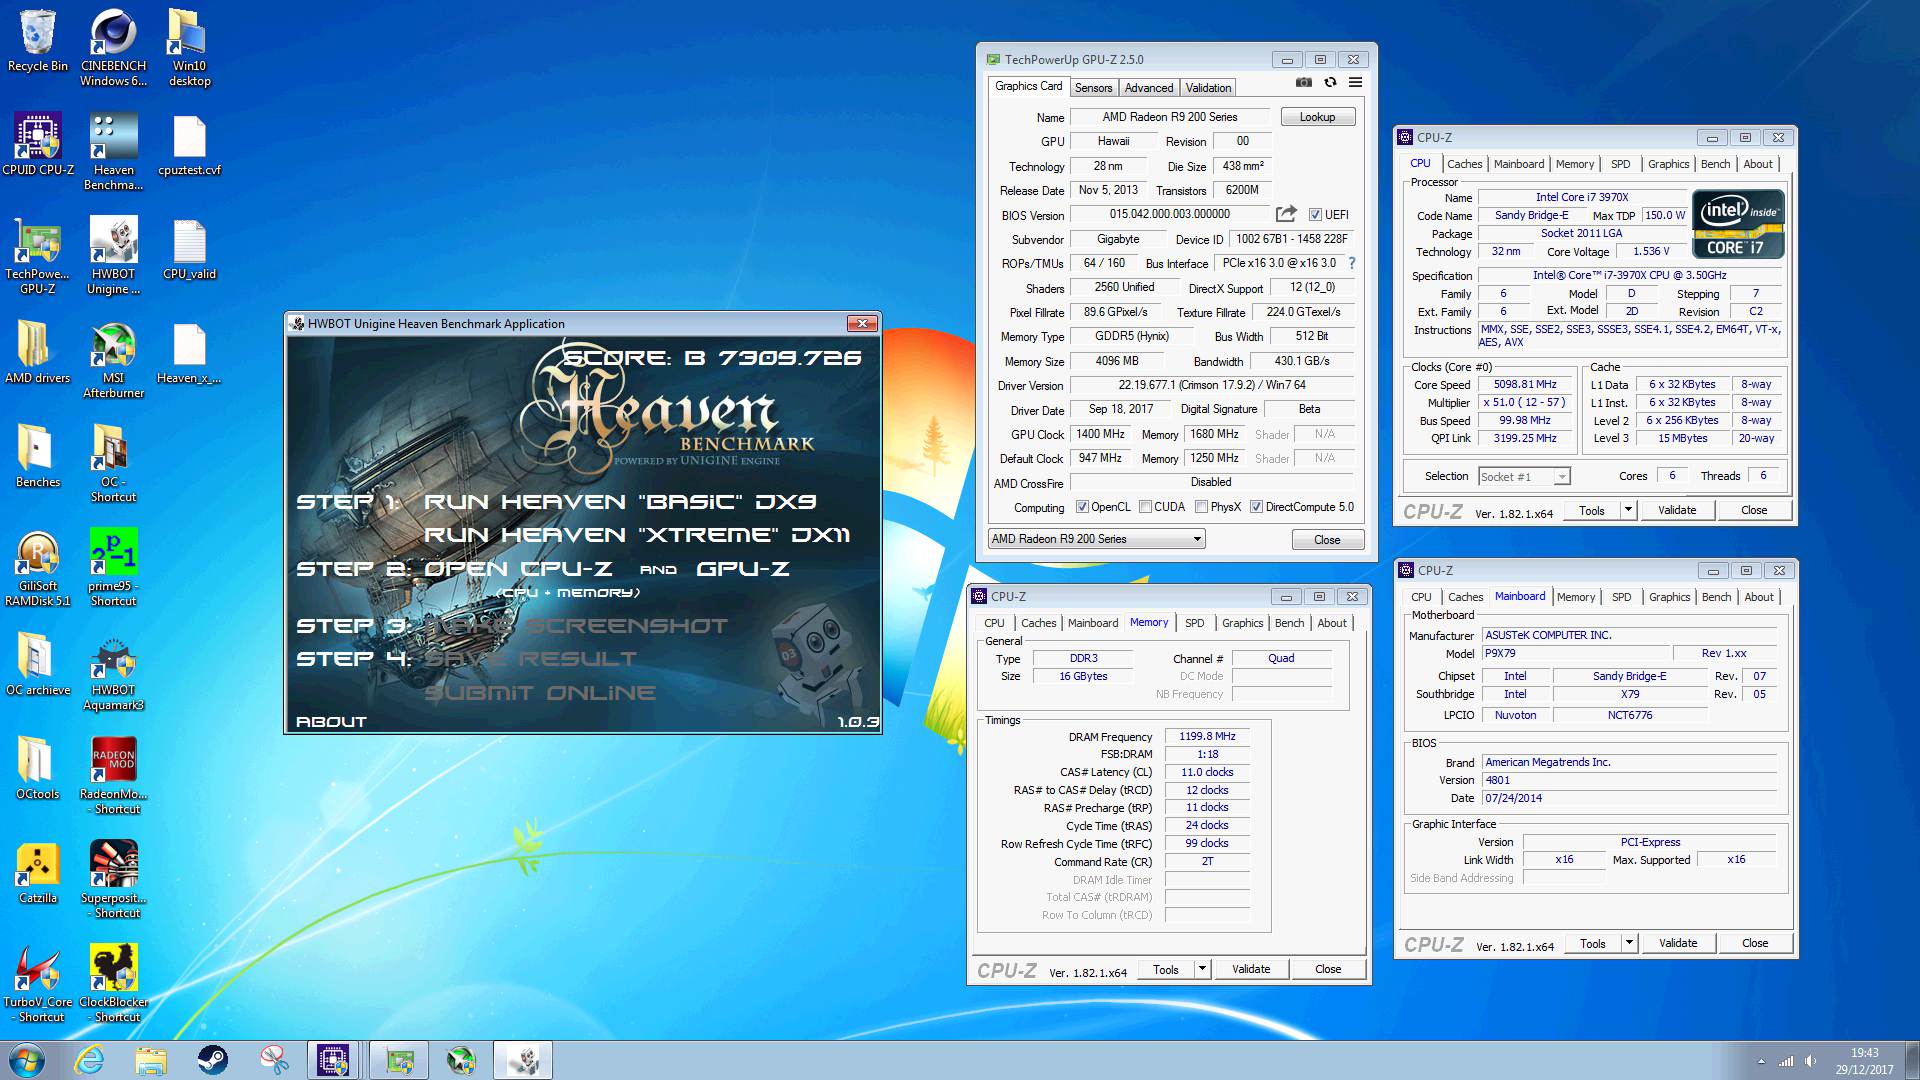Open Tools dropdown arrow in CPU-Z Memory window
This screenshot has height=1080, width=1920.
(1202, 969)
